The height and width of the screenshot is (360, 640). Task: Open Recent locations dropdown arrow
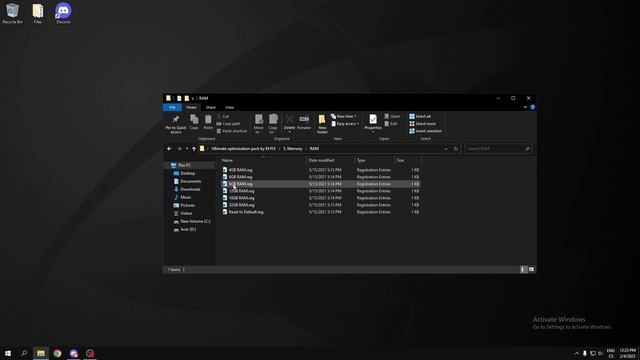pos(187,149)
